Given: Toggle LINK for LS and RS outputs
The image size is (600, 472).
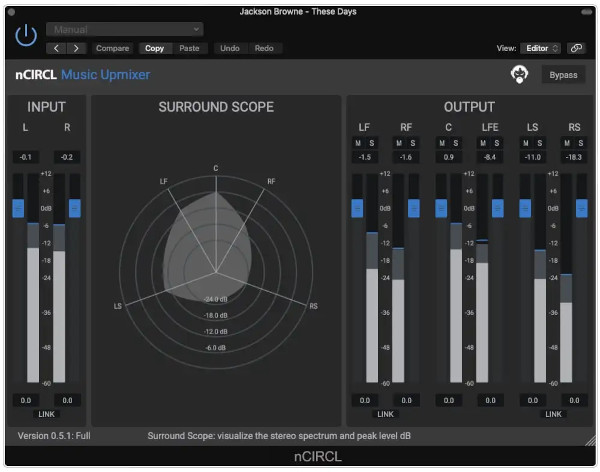Looking at the screenshot, I should (553, 414).
